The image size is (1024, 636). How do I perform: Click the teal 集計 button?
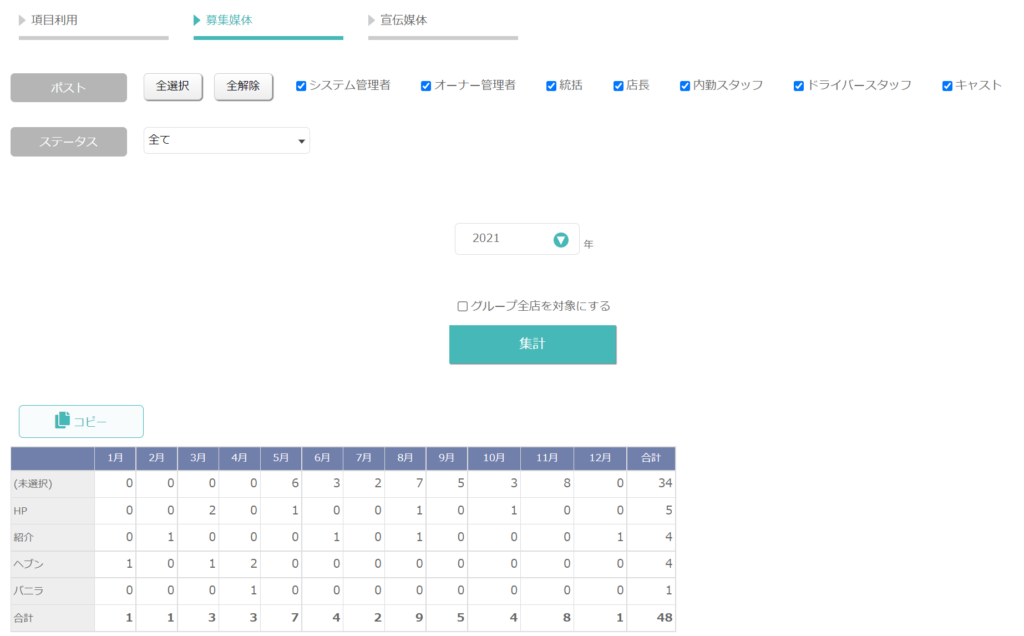click(x=532, y=344)
